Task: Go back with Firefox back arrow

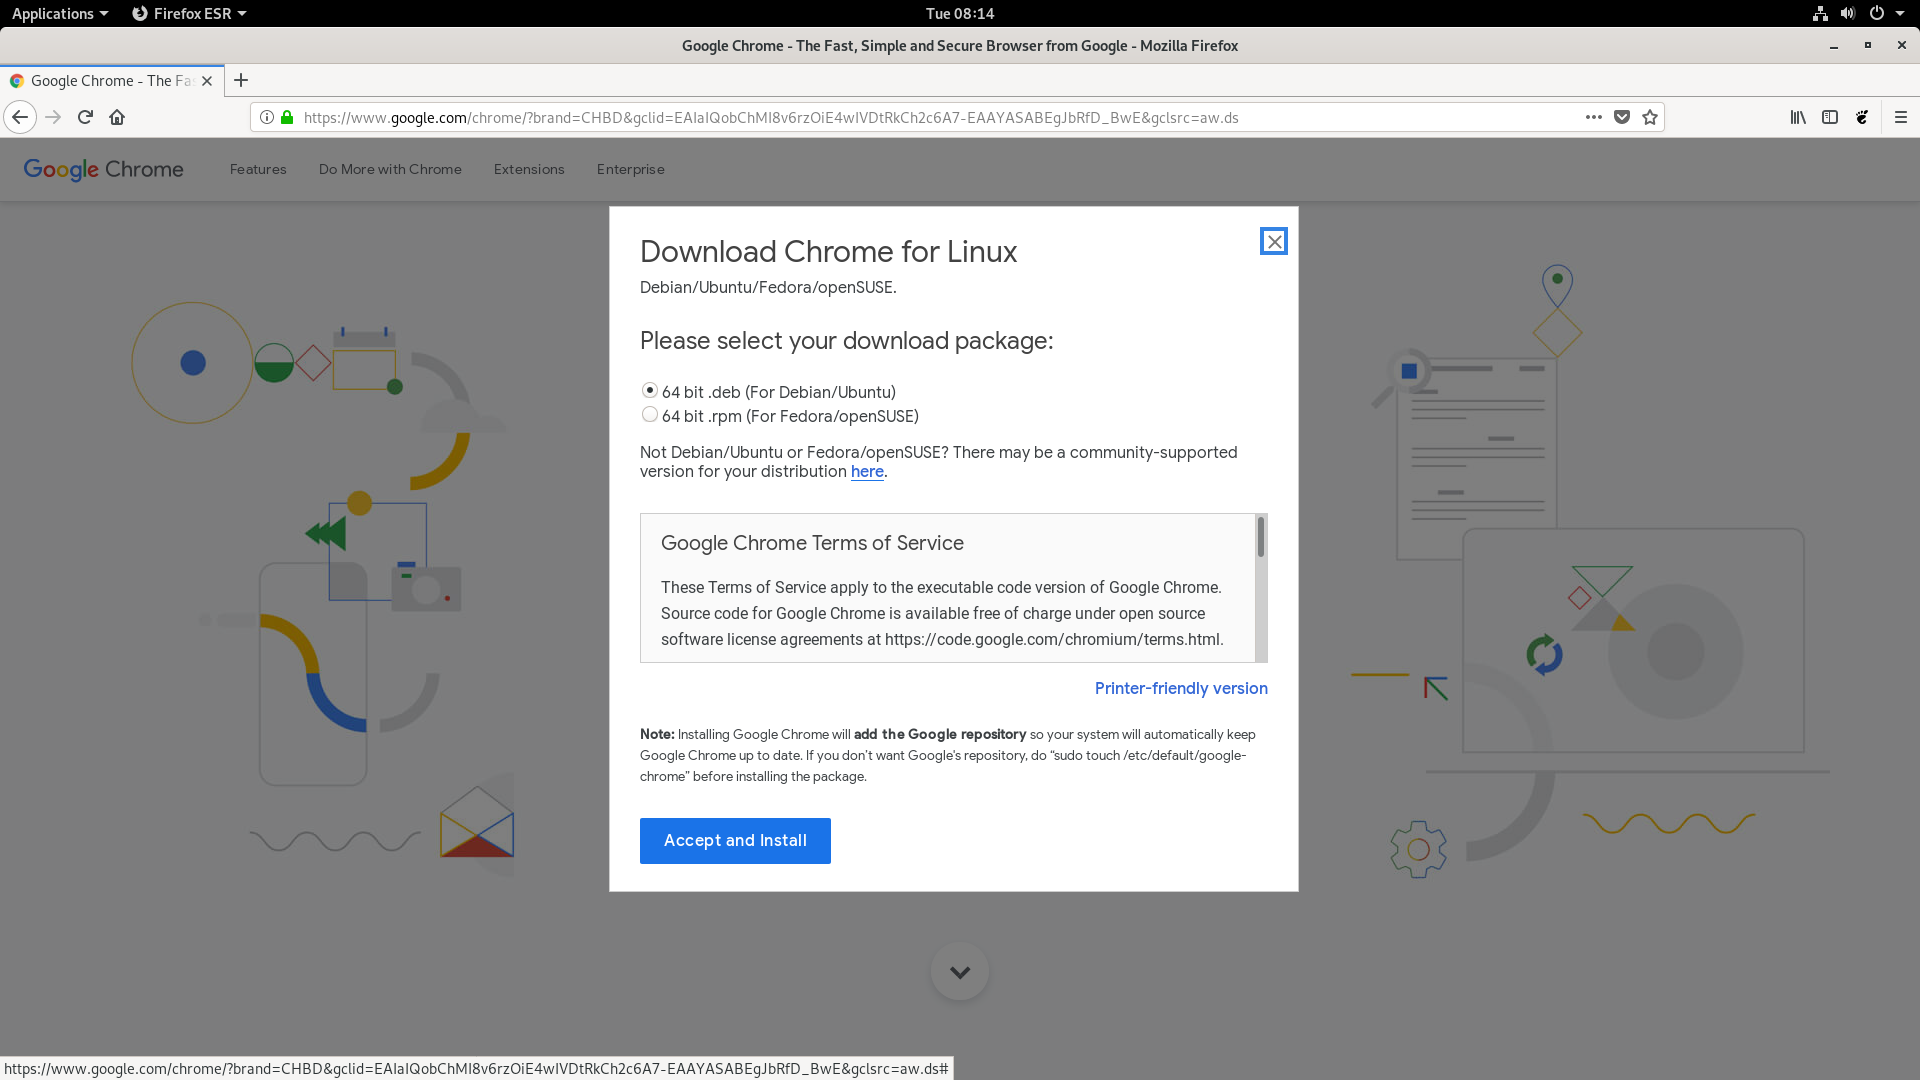Action: (20, 117)
